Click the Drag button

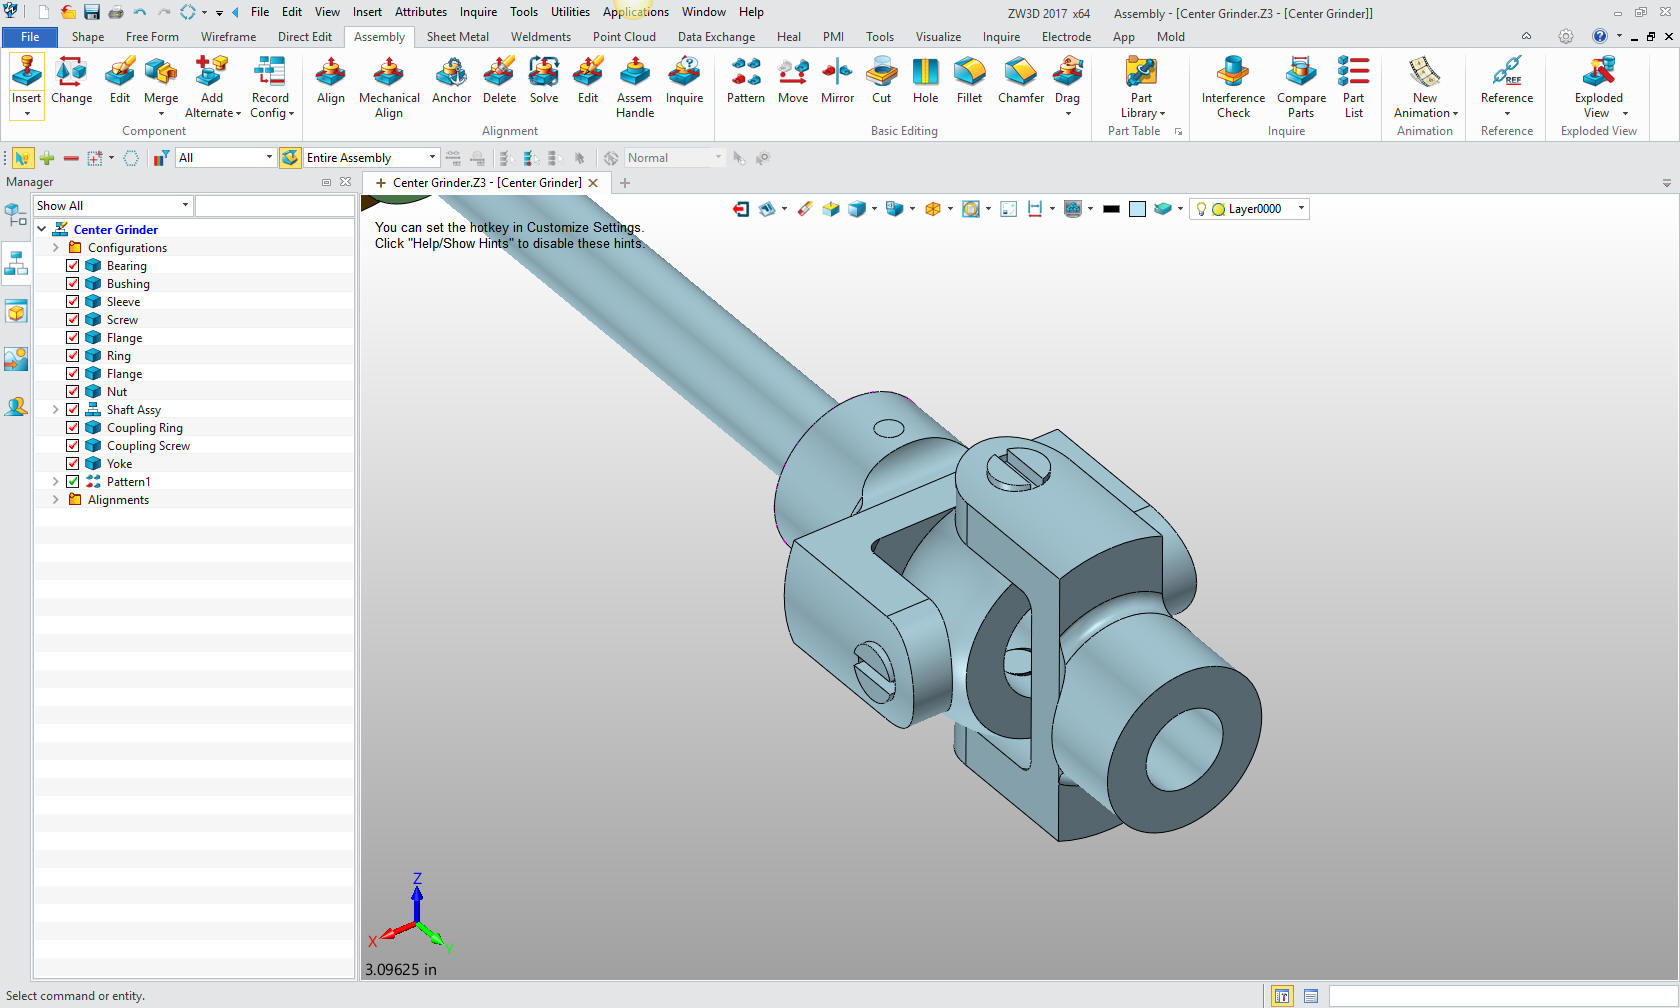tap(1067, 86)
